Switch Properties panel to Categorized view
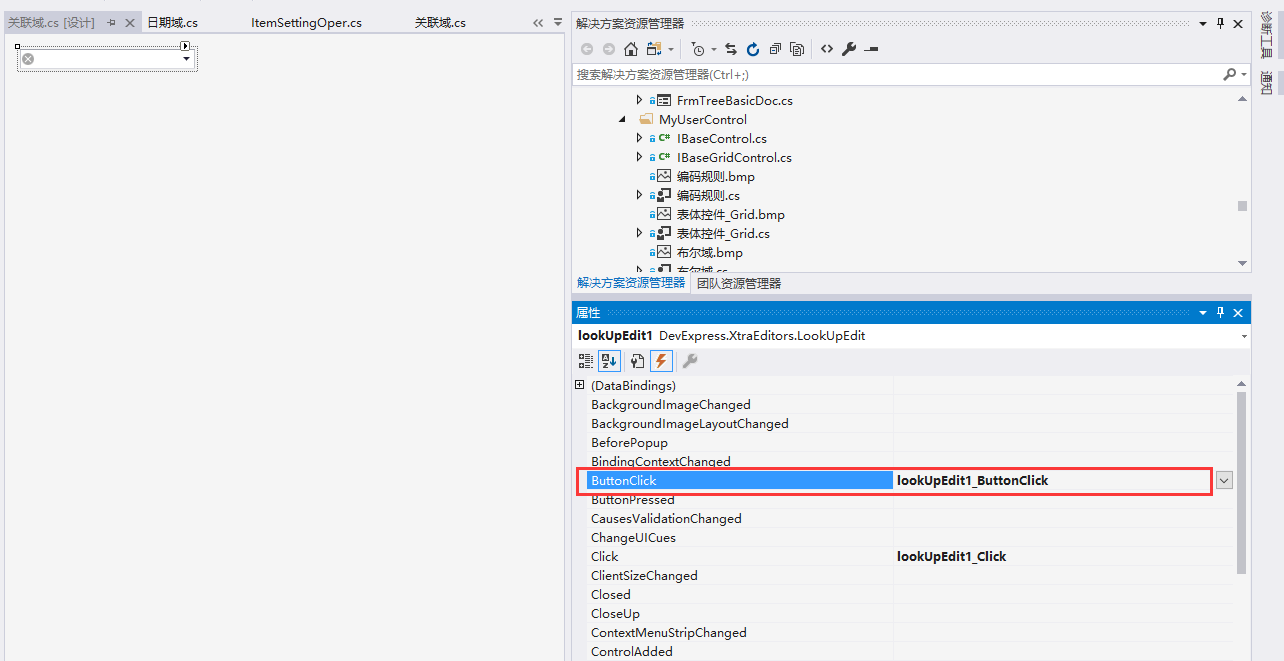 pos(585,361)
